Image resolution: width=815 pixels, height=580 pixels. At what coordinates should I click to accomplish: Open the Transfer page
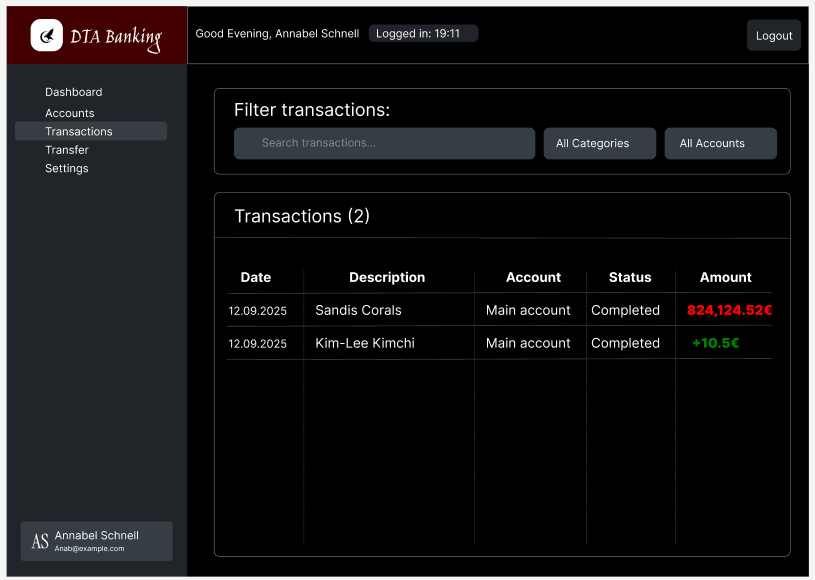pos(67,150)
